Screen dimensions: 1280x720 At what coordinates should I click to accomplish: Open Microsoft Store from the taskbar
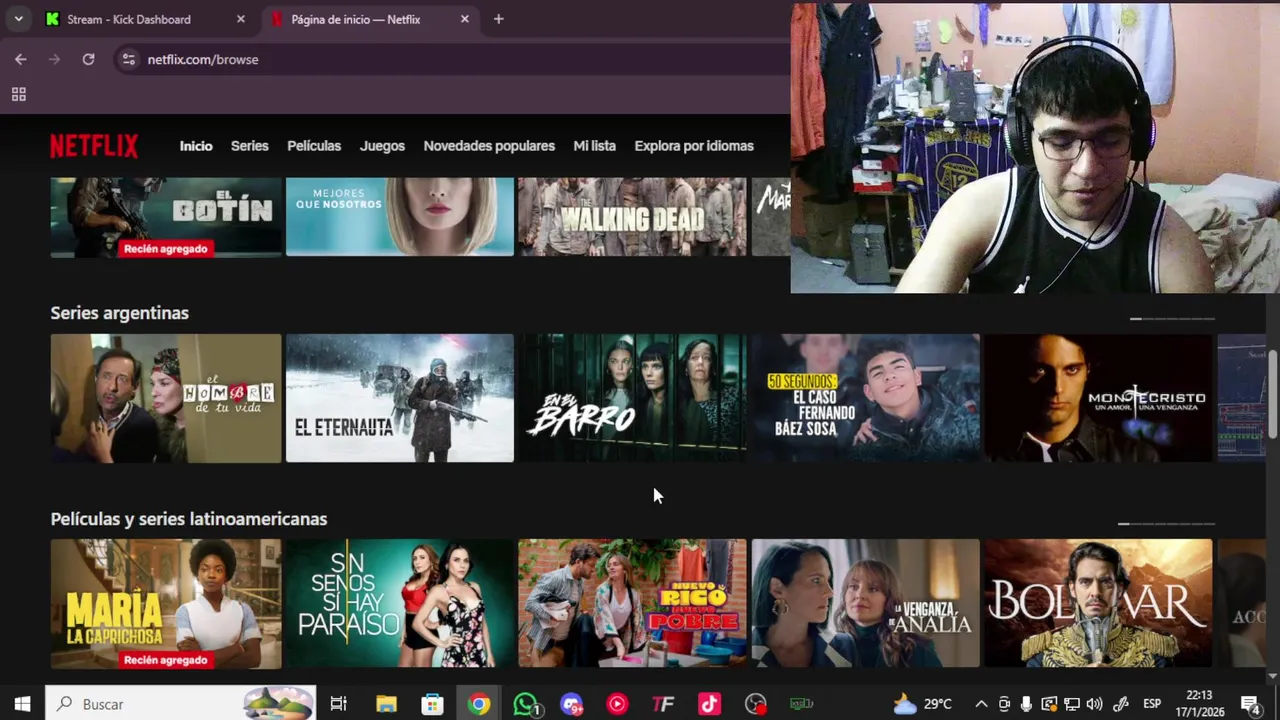click(x=432, y=704)
